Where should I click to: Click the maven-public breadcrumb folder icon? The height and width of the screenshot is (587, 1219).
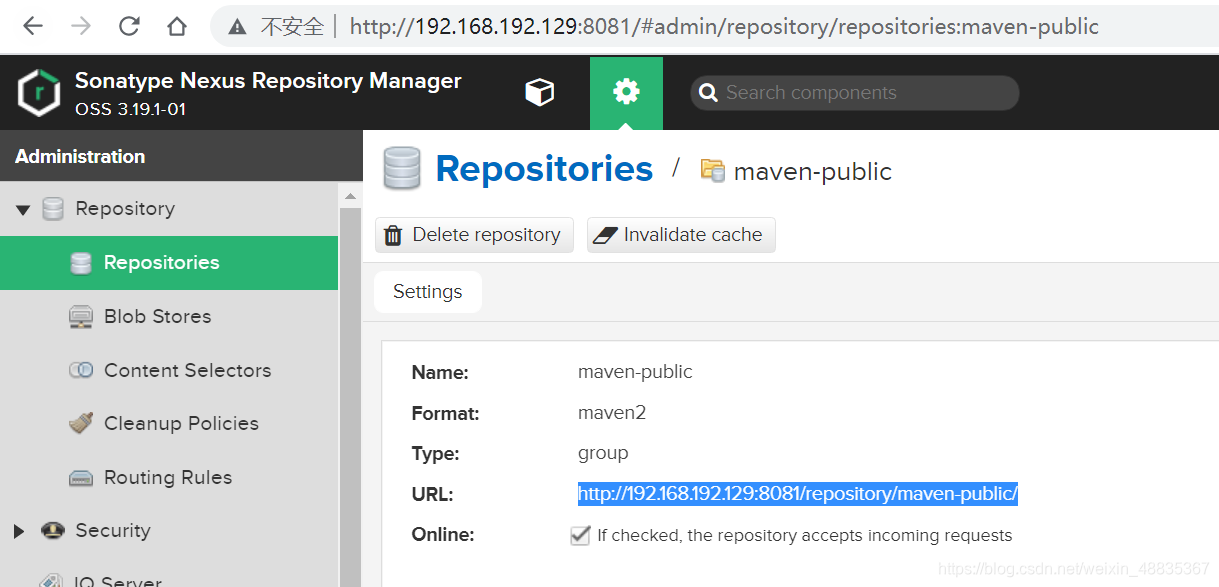713,170
